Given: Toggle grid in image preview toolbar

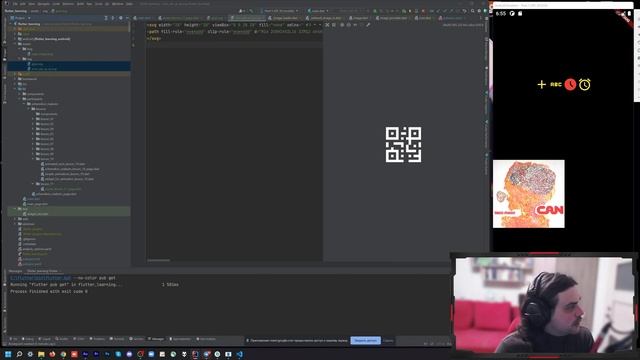Looking at the screenshot, I should pyautogui.click(x=334, y=25).
